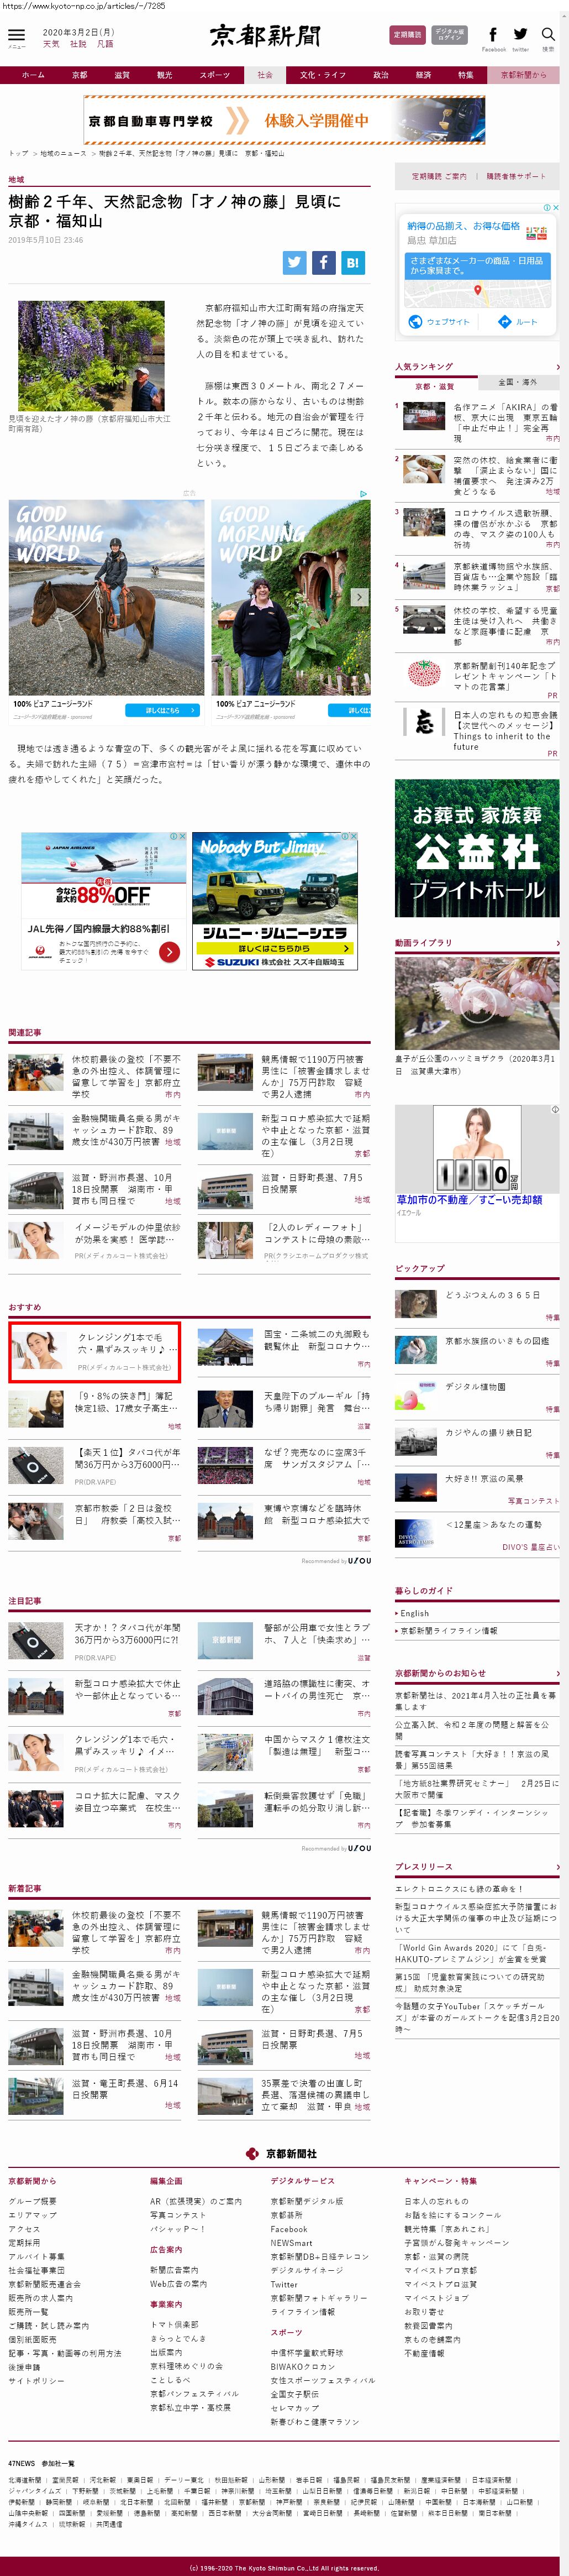Click the Facebook icon in header
The height and width of the screenshot is (2576, 569).
click(493, 35)
